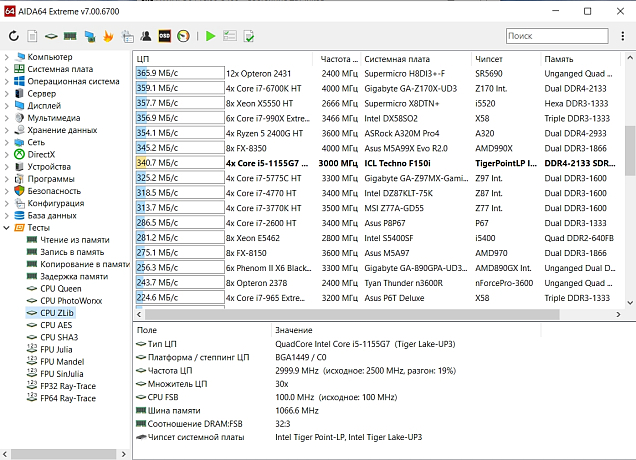Click the checklist results toolbar icon
This screenshot has width=636, height=460.
point(229,36)
